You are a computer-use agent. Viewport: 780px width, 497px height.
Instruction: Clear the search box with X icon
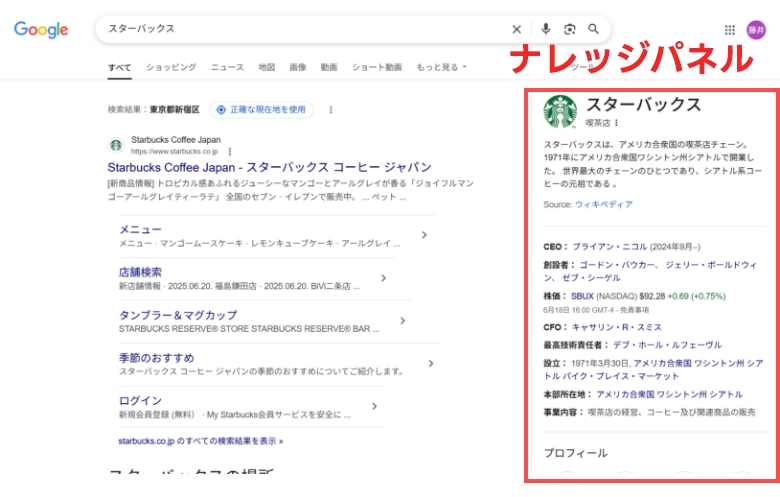pyautogui.click(x=517, y=29)
